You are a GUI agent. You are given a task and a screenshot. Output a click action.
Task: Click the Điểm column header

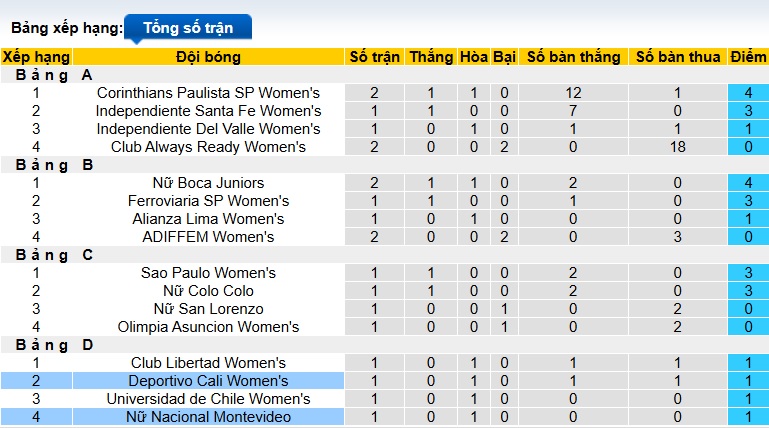pyautogui.click(x=748, y=57)
